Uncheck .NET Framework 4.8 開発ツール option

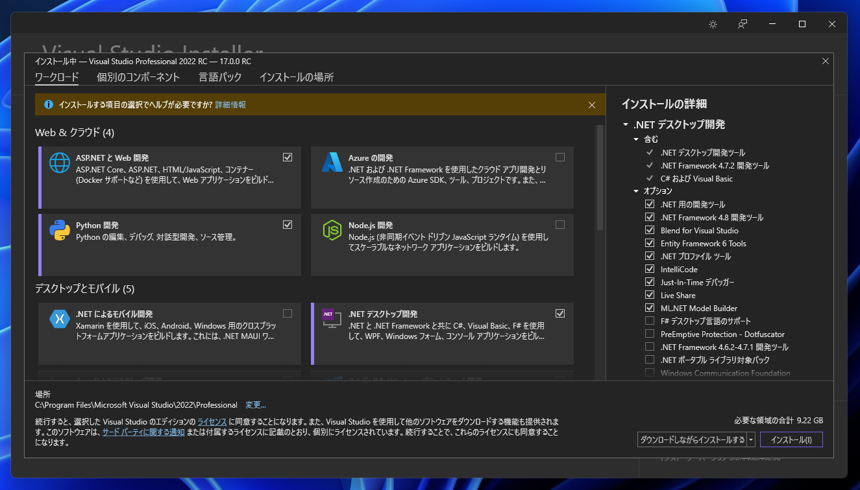click(650, 217)
